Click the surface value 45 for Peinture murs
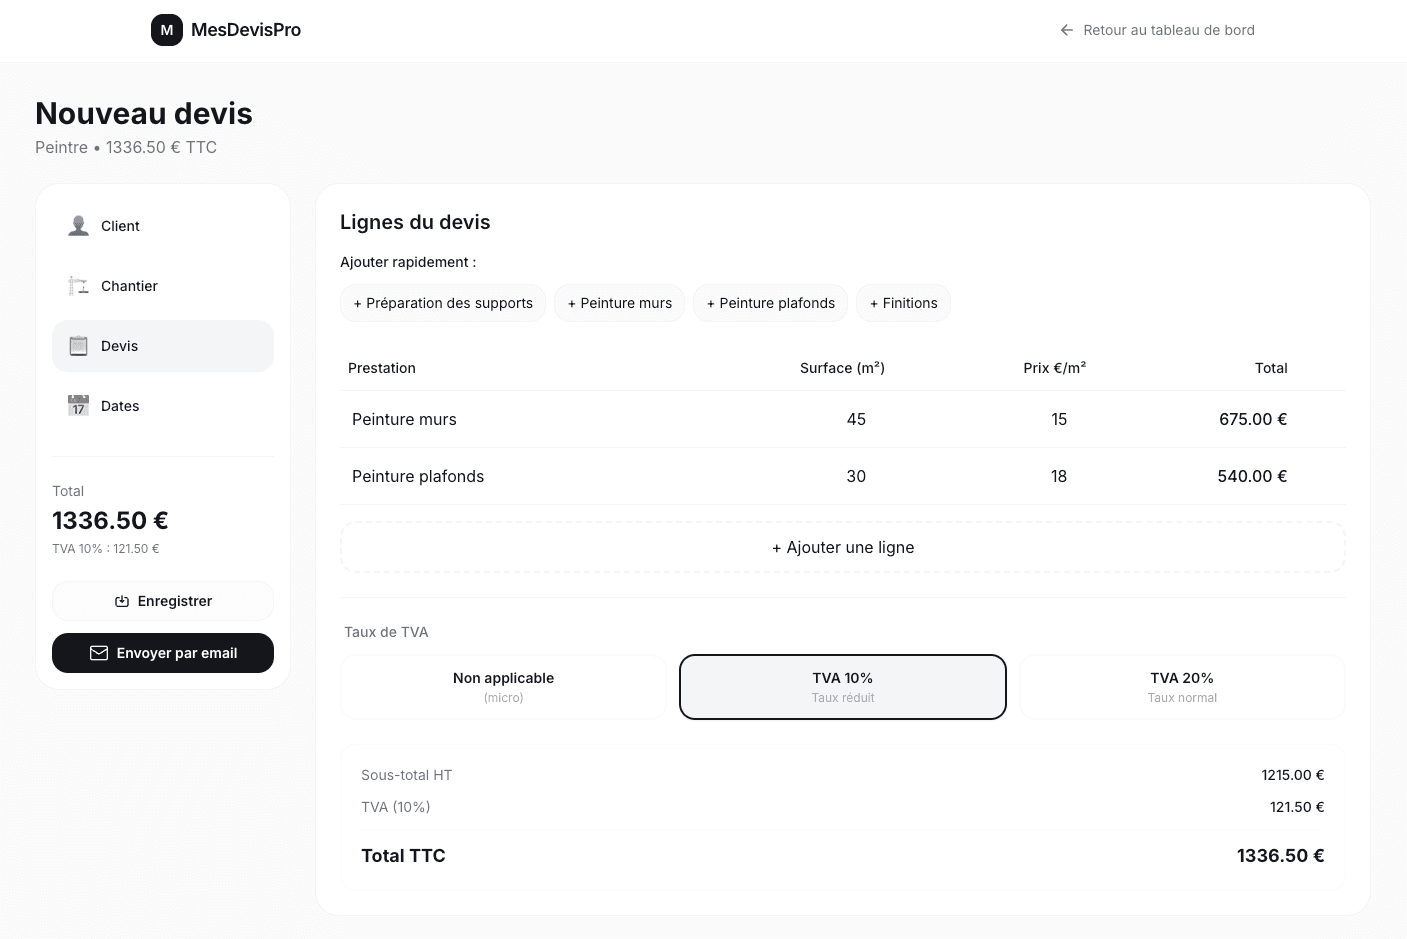 856,419
